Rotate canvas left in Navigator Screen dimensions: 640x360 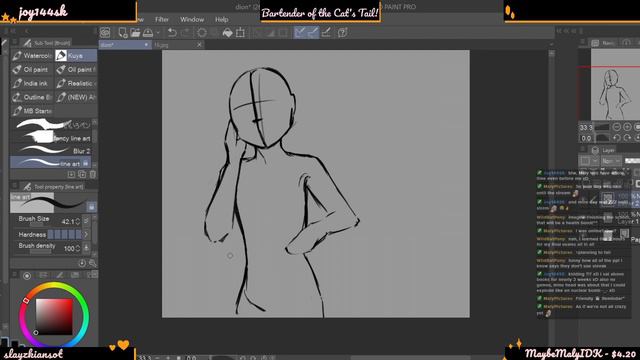coord(617,138)
